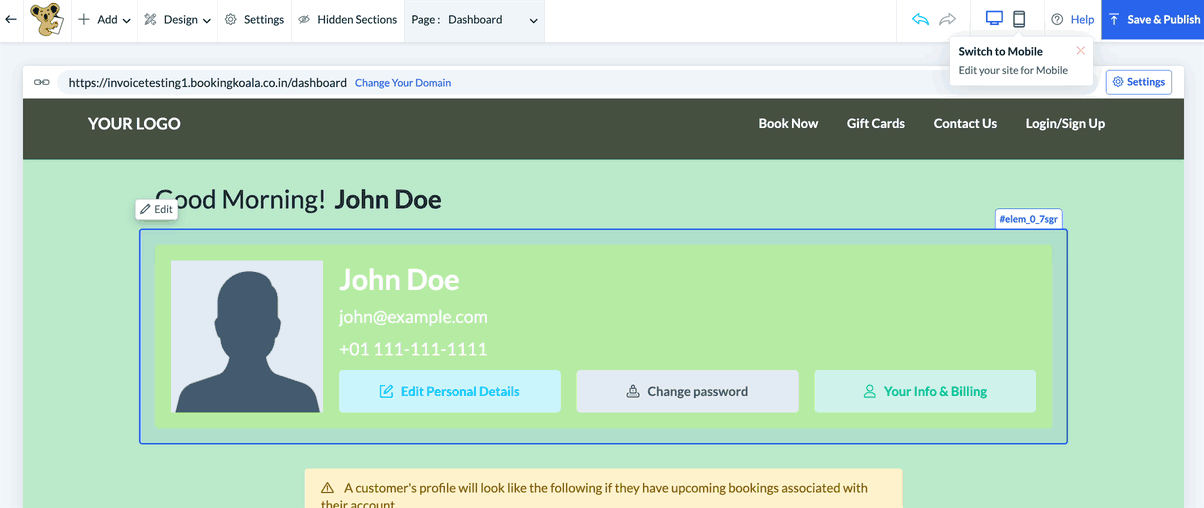Image resolution: width=1204 pixels, height=508 pixels.
Task: Click the Edit pencil tag
Action: pyautogui.click(x=156, y=210)
